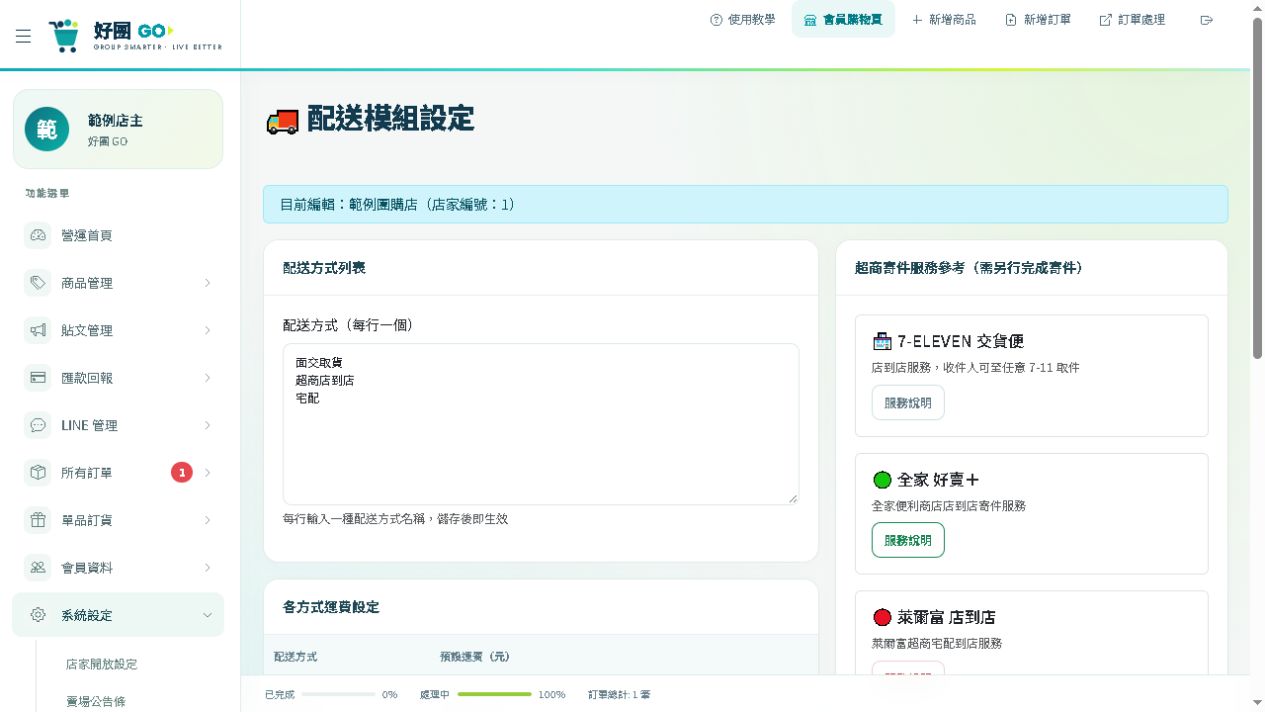Click the LINE 管理 chat icon

38,425
